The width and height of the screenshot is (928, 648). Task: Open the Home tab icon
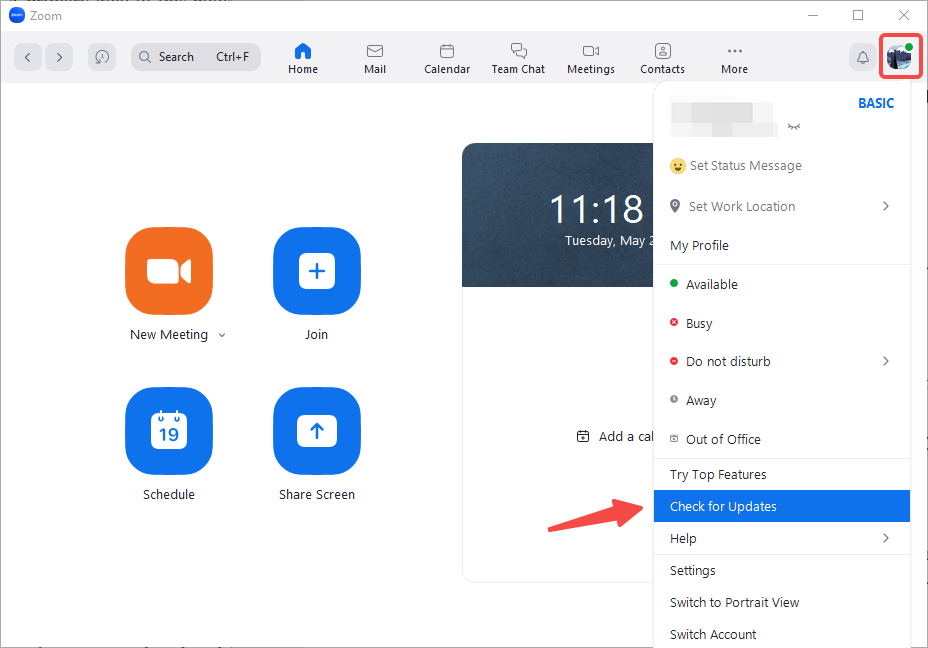point(302,57)
